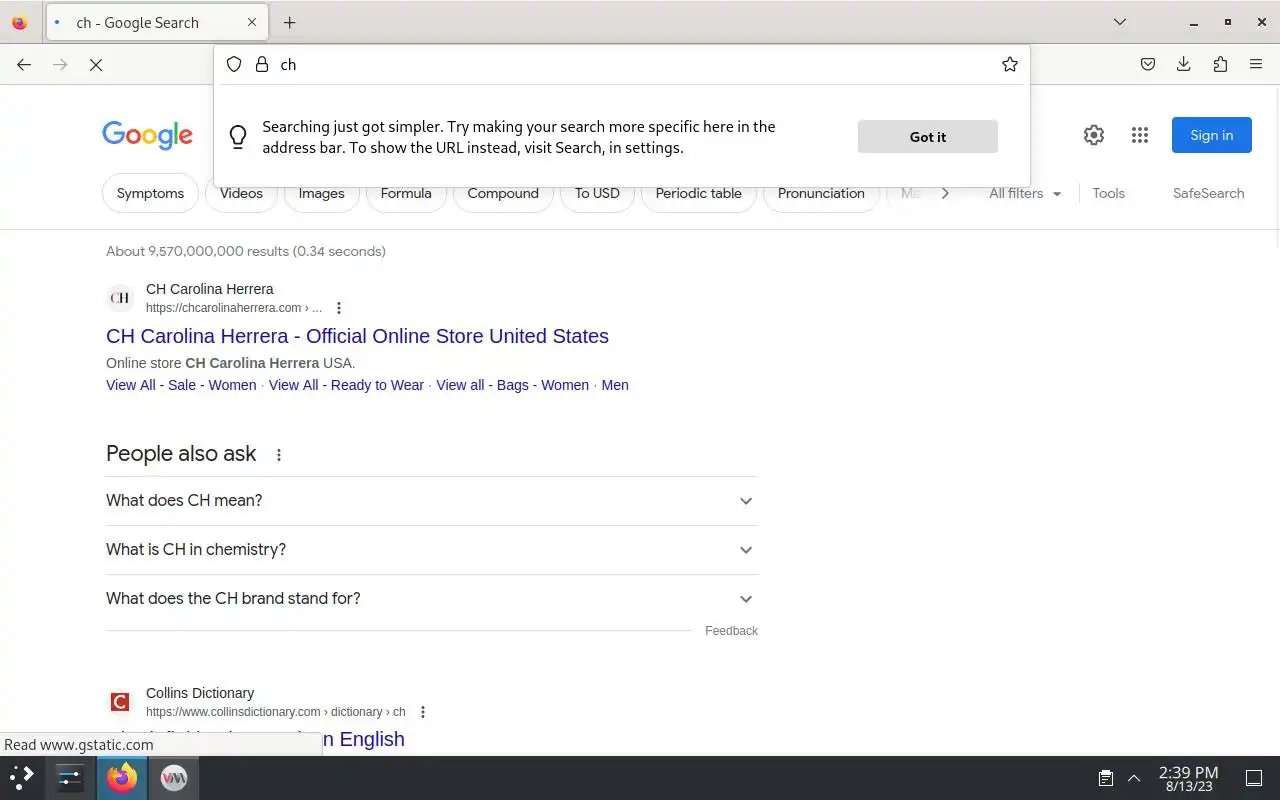The width and height of the screenshot is (1280, 800).
Task: Send Feedback on People also ask
Action: [x=731, y=631]
